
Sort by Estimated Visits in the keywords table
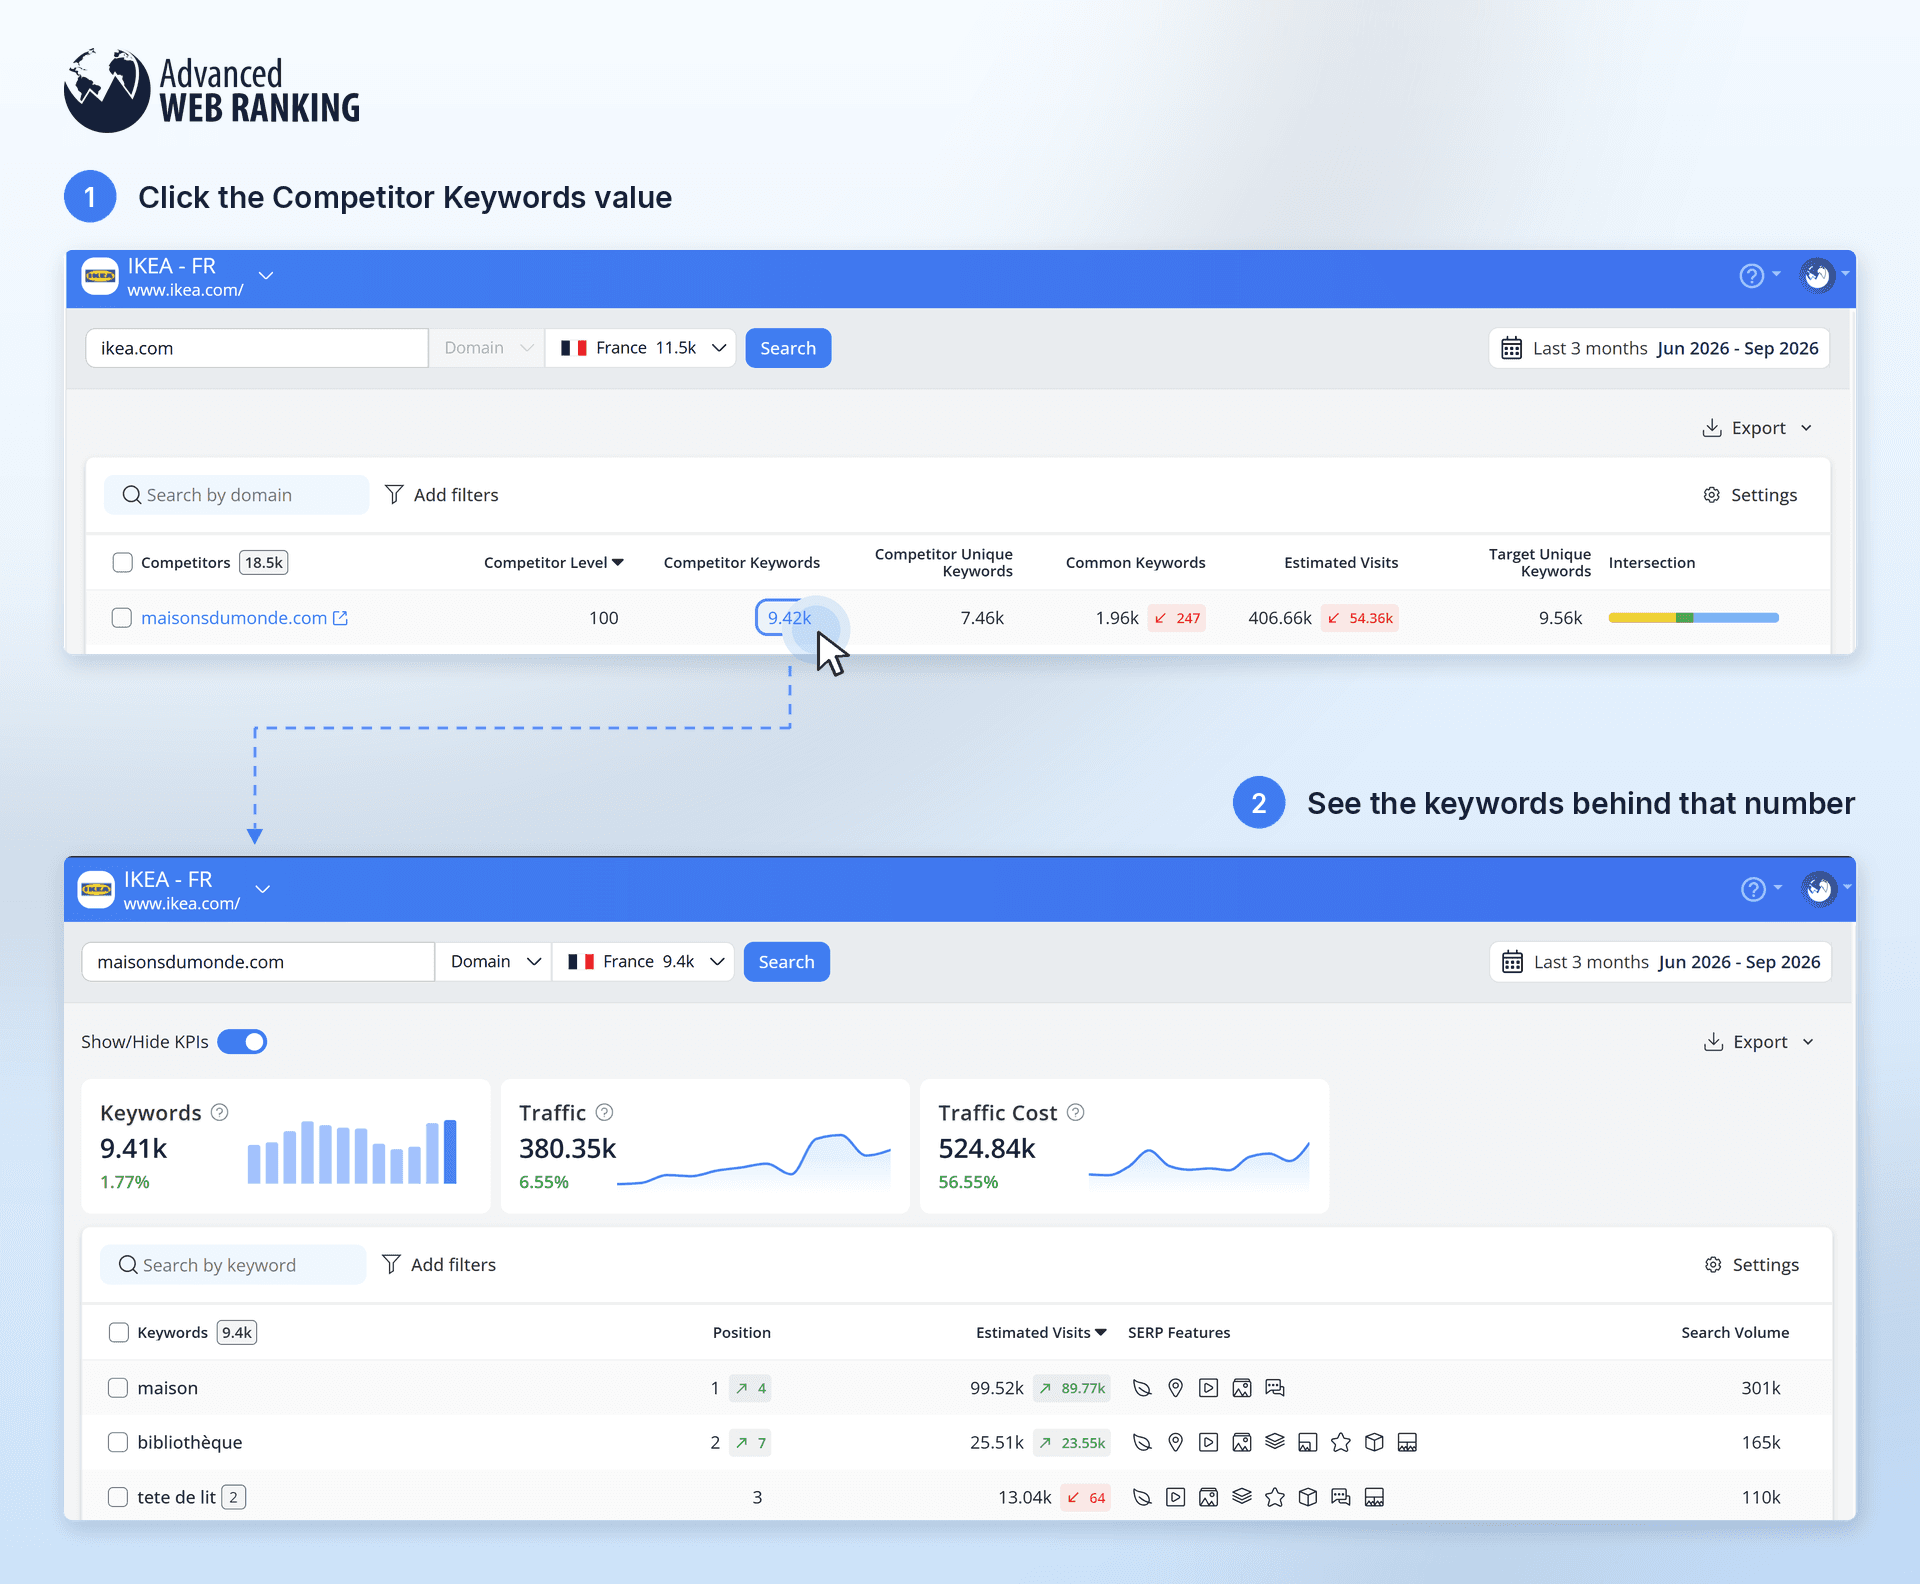tap(1041, 1332)
